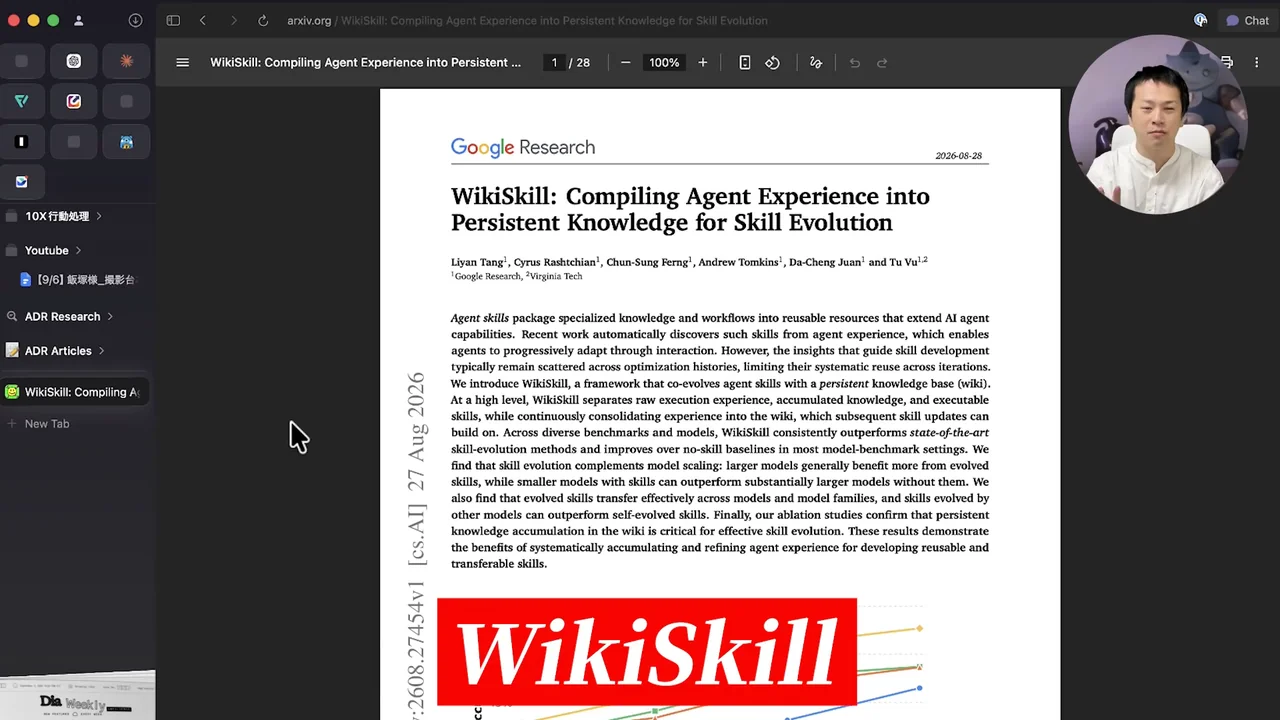Image resolution: width=1280 pixels, height=720 pixels.
Task: Zoom out the PDF with minus button
Action: tap(626, 62)
